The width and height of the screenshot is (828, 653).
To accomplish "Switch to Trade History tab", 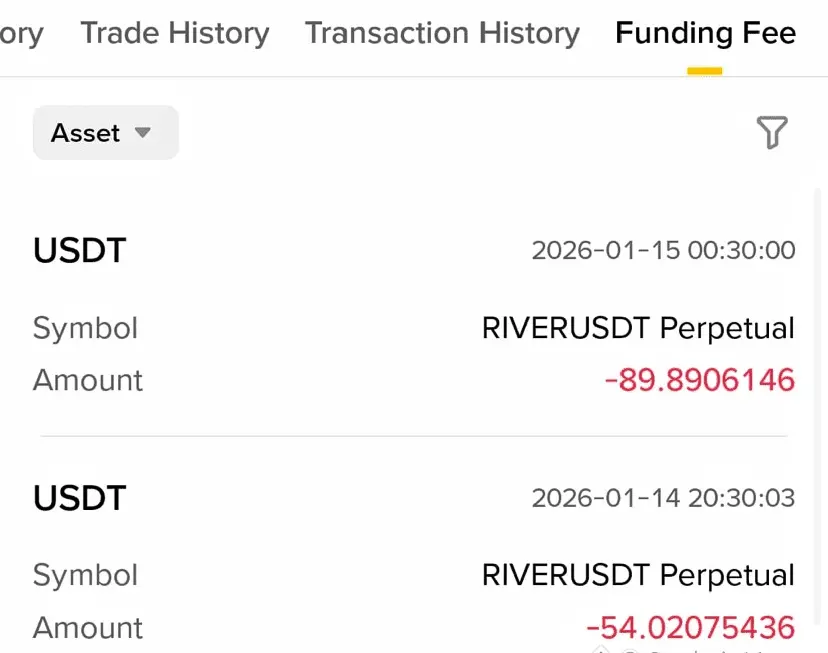I will tap(175, 33).
